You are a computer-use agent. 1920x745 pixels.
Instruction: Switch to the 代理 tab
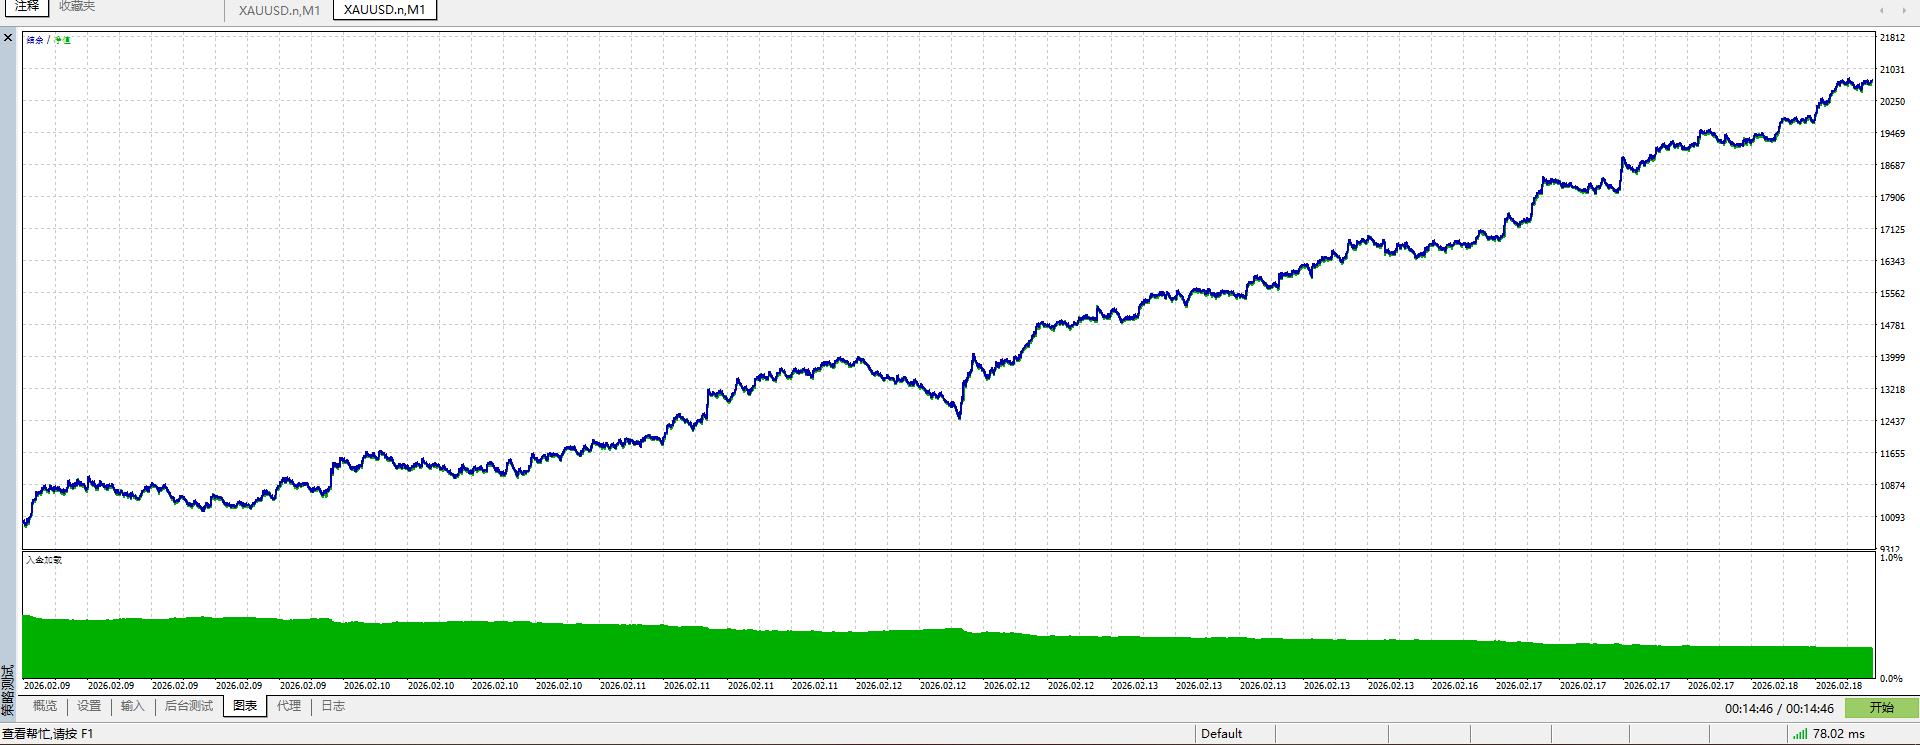coord(289,706)
